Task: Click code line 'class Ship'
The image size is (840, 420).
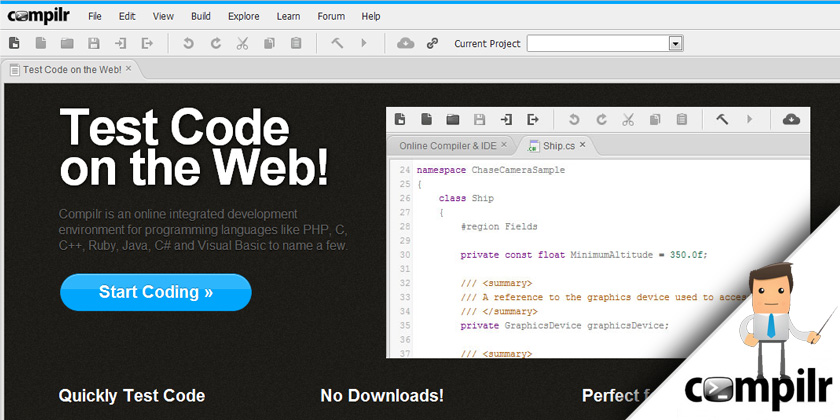Action: [466, 198]
